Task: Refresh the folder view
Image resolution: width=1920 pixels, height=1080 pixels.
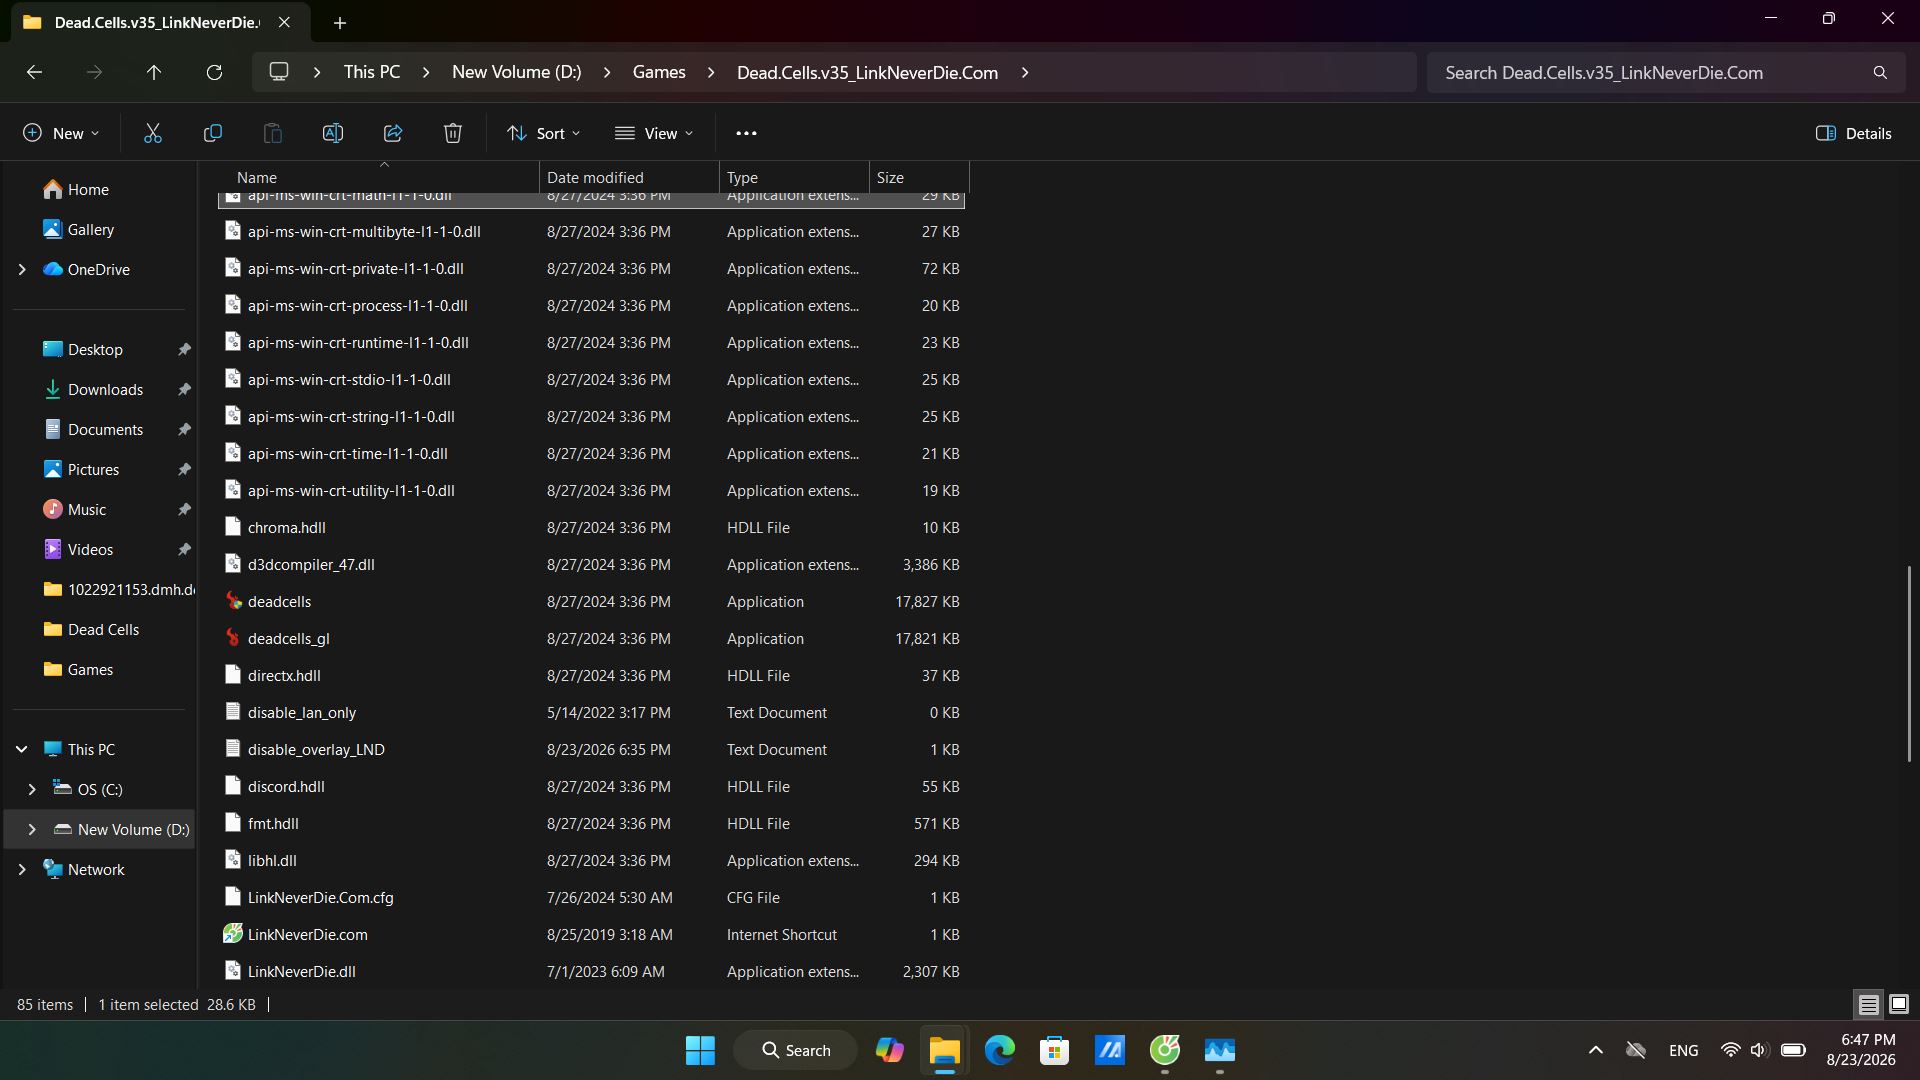Action: point(214,72)
